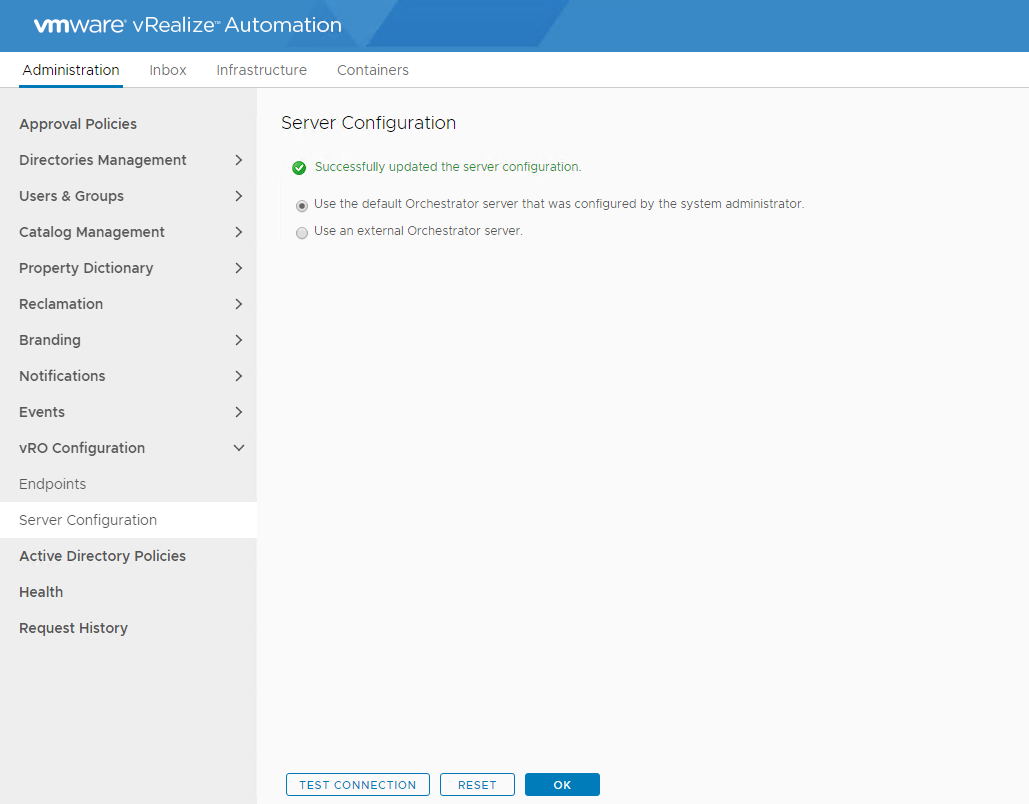Viewport: 1029px width, 804px height.
Task: Go to the Containers tab
Action: (x=372, y=70)
